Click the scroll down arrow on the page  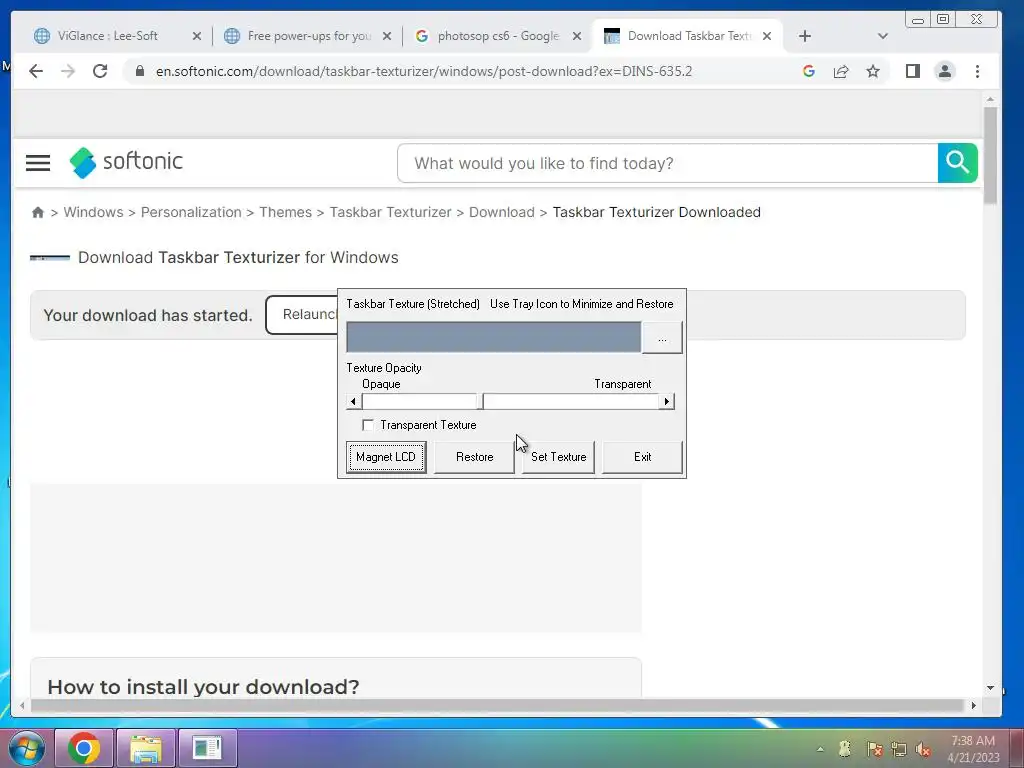coord(990,688)
